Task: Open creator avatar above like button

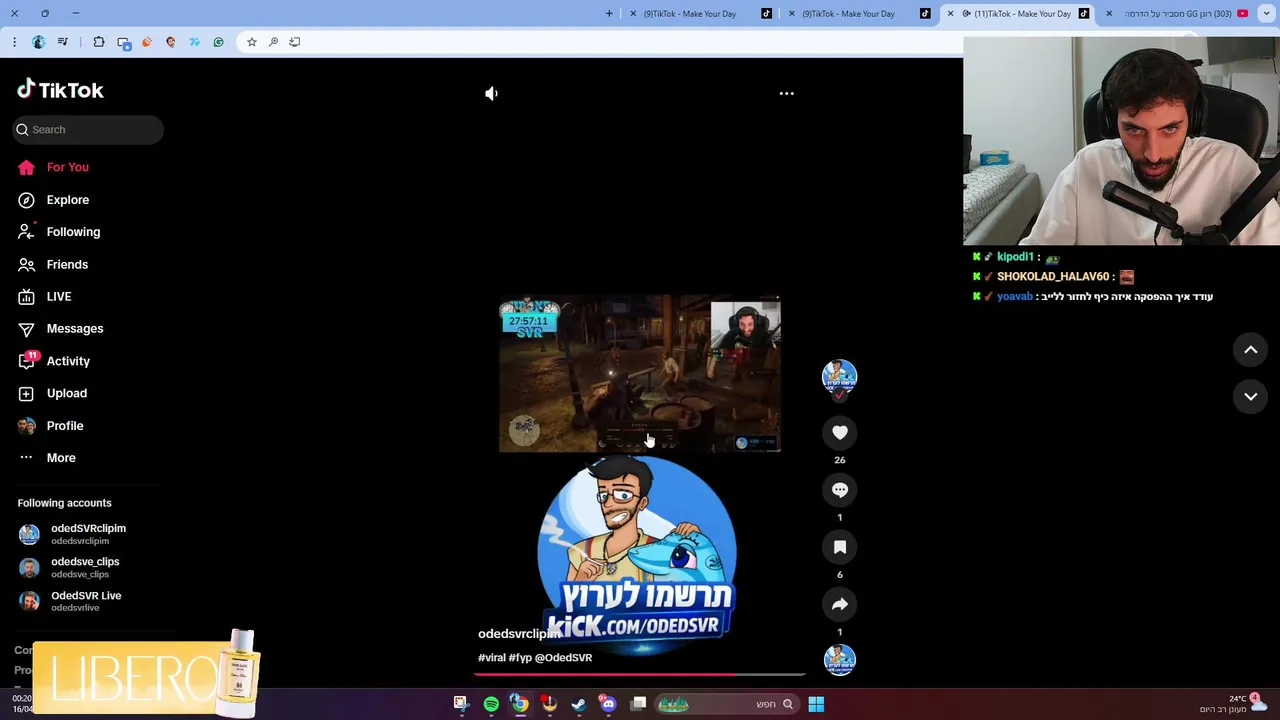Action: tap(840, 376)
